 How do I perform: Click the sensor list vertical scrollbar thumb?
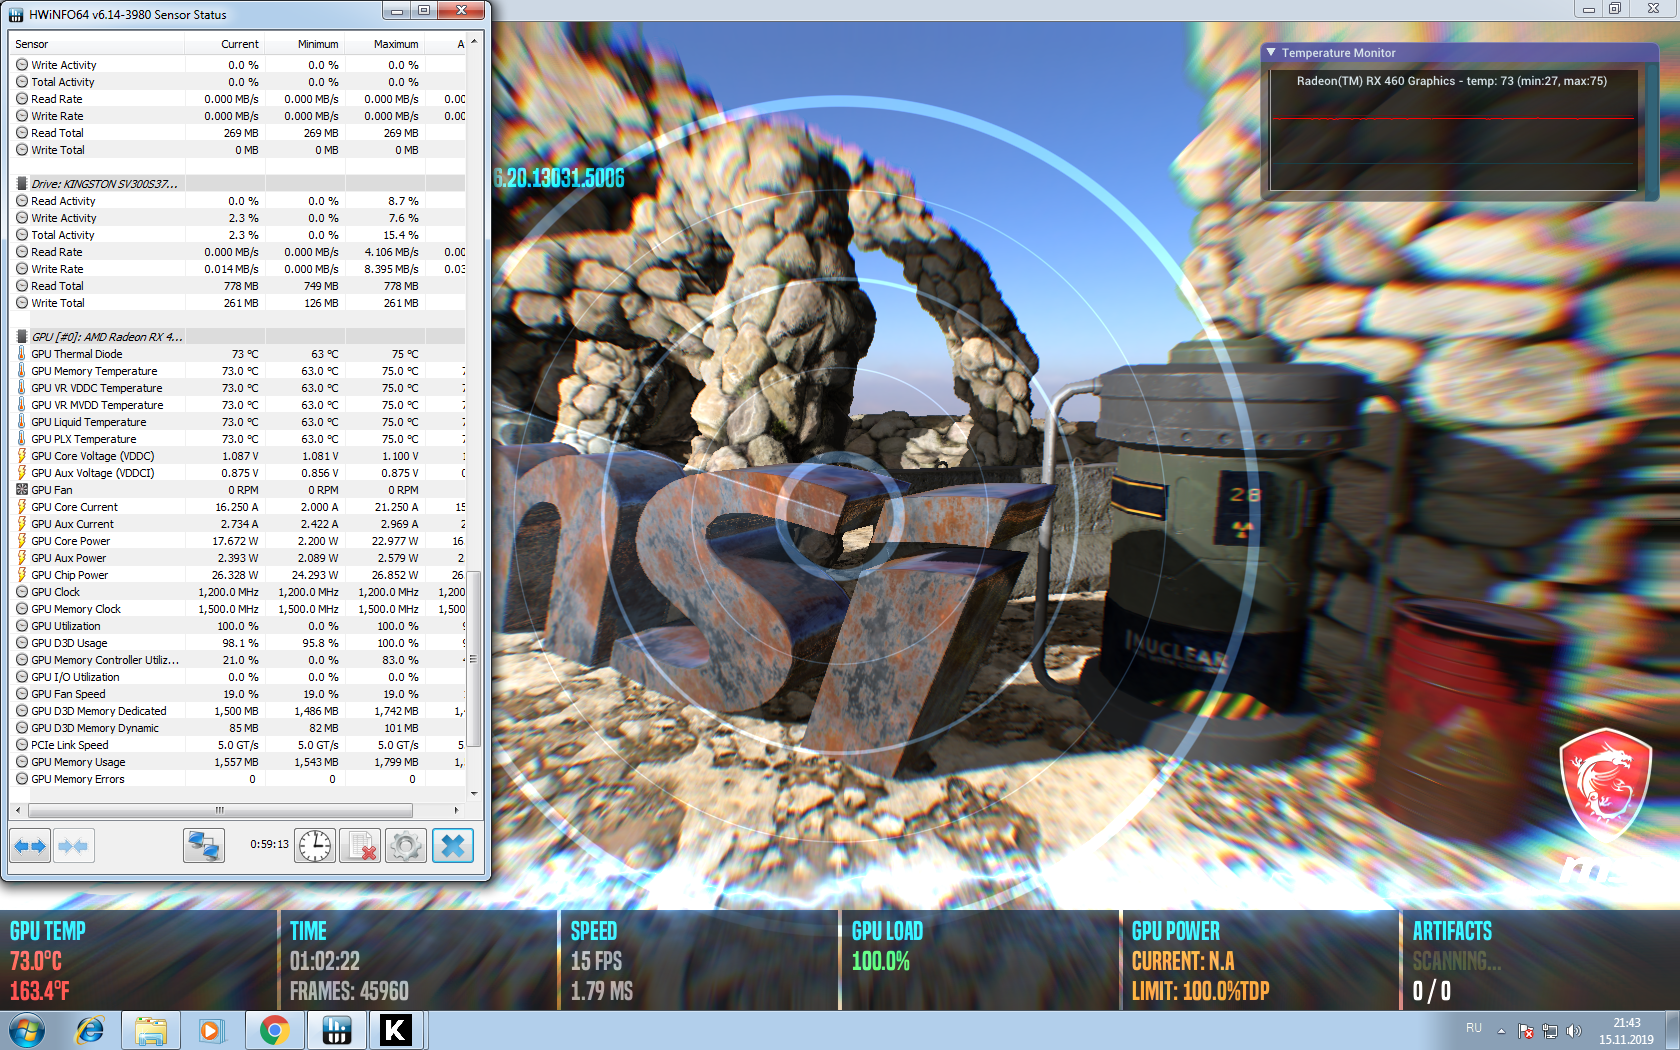(x=474, y=660)
